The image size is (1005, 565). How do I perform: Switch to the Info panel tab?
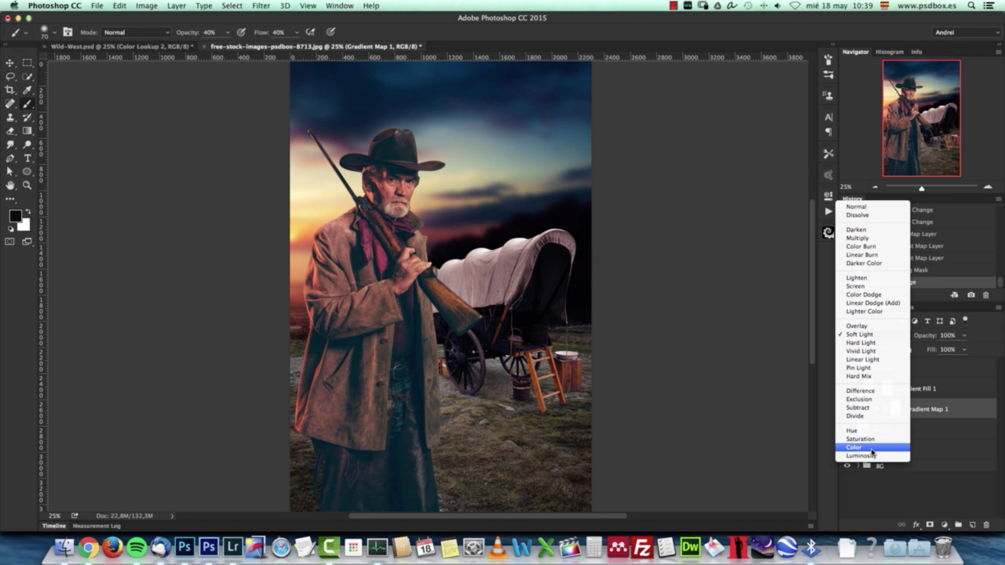pos(917,52)
